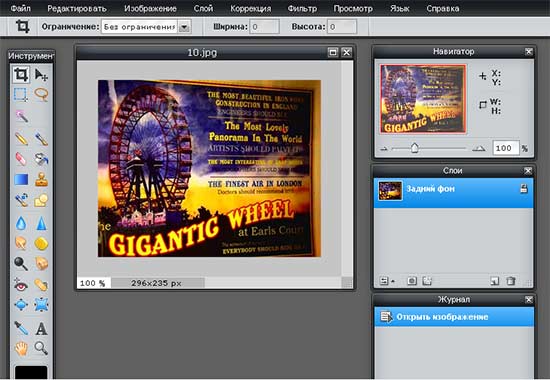
Task: Click the layer mask icon in Слои
Action: click(x=412, y=281)
